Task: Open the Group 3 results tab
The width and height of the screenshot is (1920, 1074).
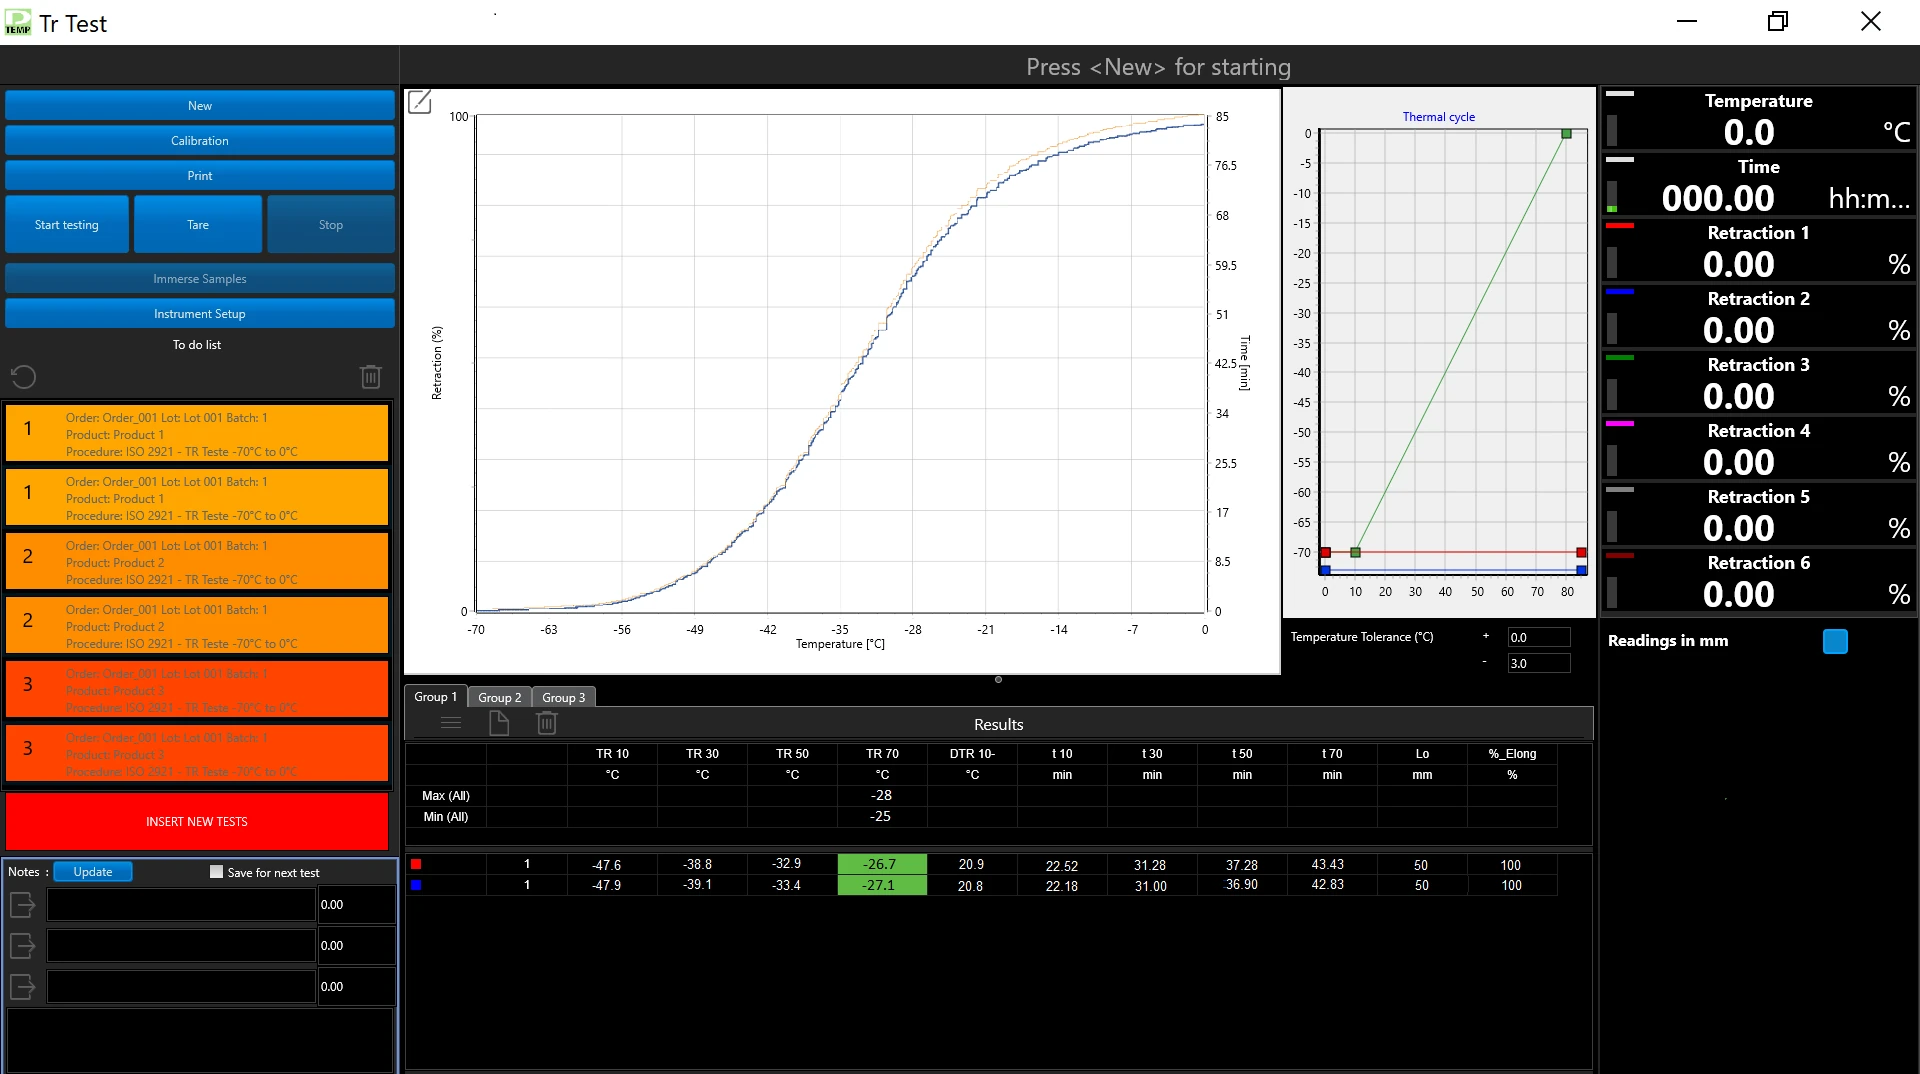Action: click(563, 697)
